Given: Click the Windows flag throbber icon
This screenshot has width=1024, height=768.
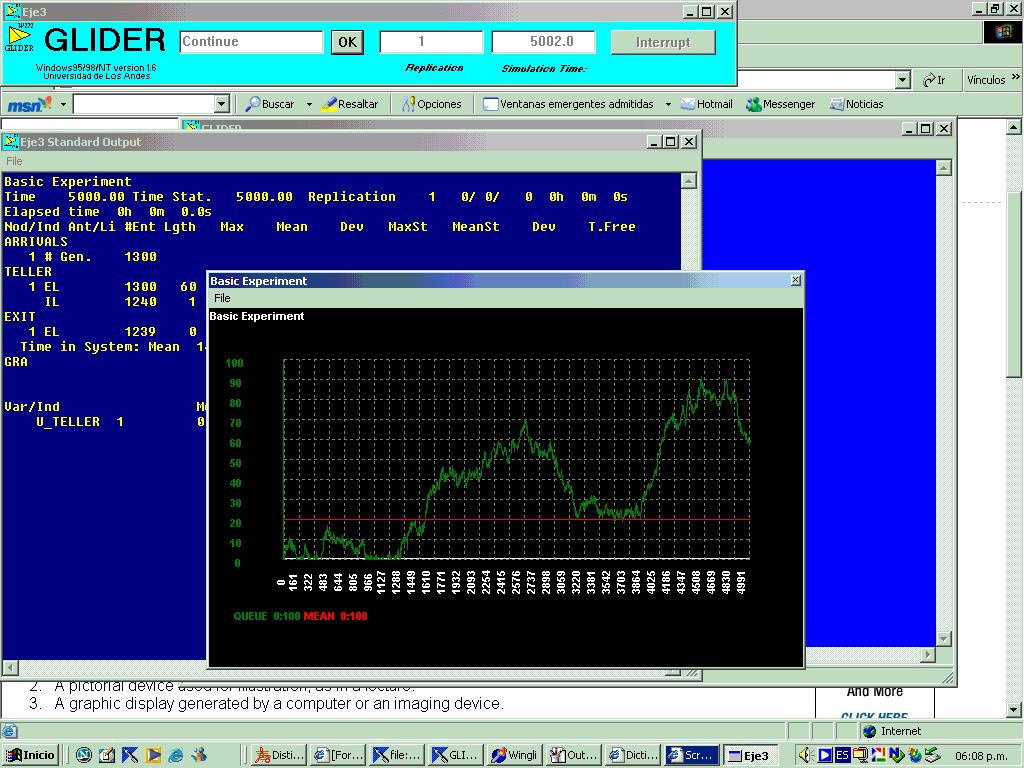Looking at the screenshot, I should [1002, 32].
